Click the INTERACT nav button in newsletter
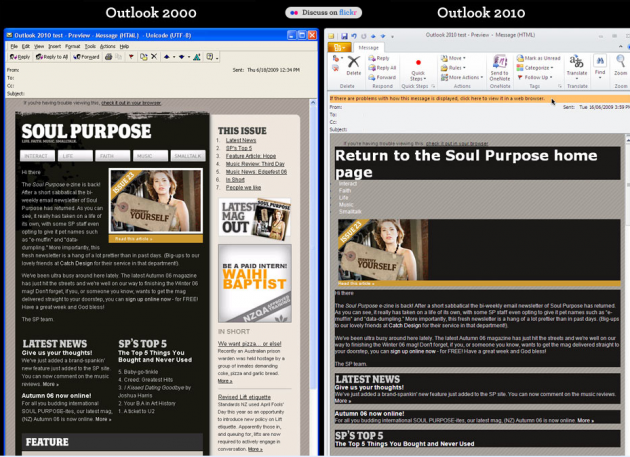630x457 pixels. coord(37,156)
